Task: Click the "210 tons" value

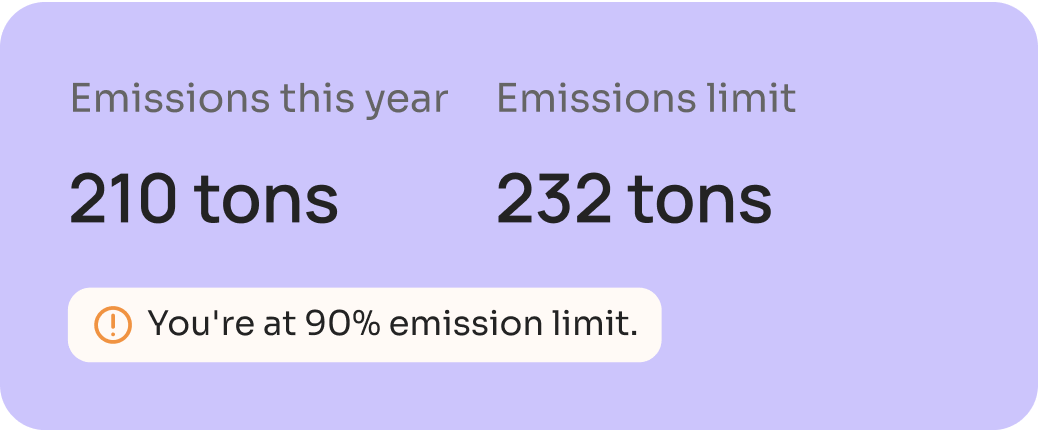Action: click(x=204, y=199)
